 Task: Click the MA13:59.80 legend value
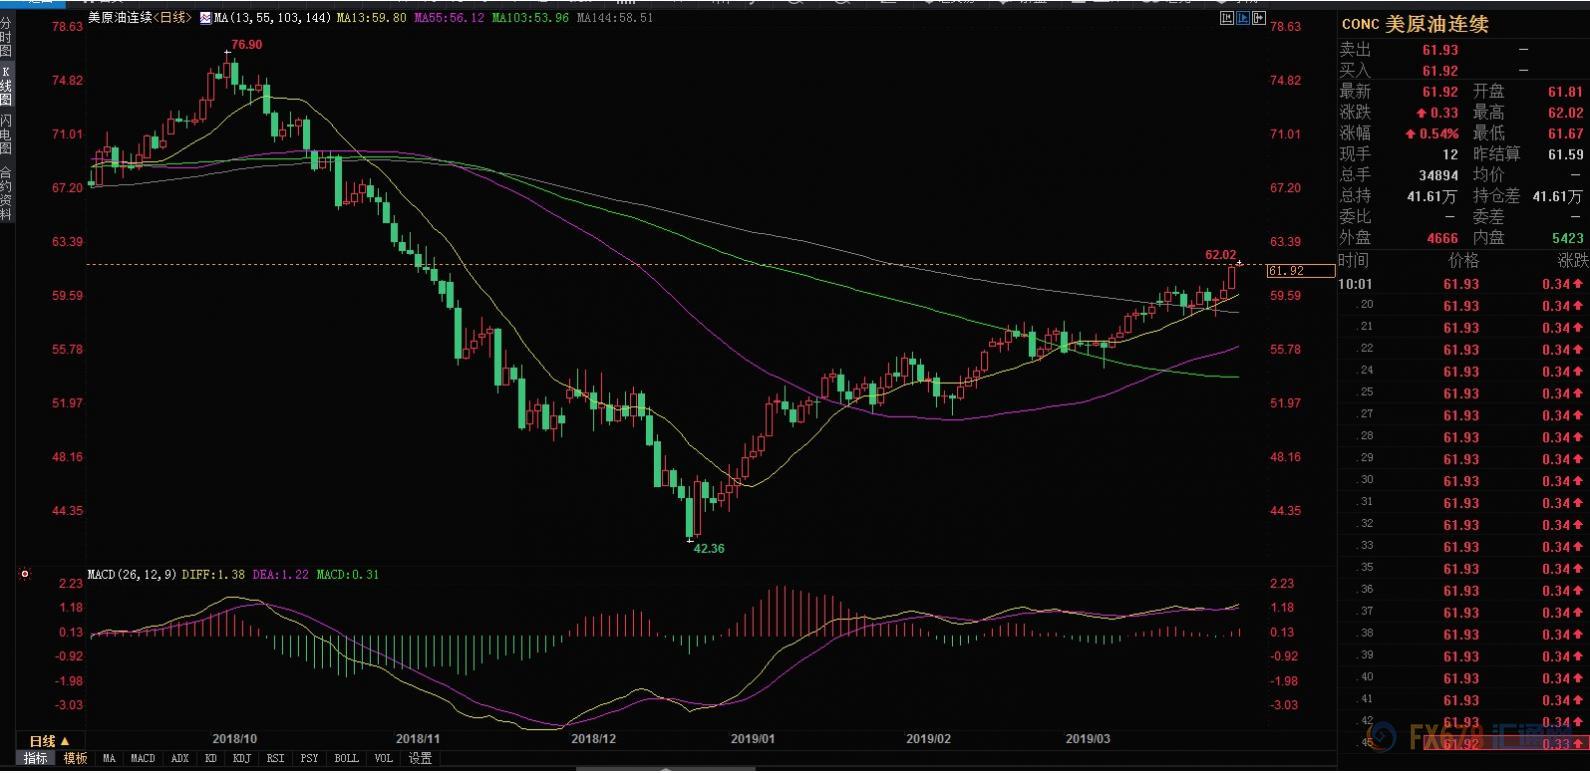[371, 18]
